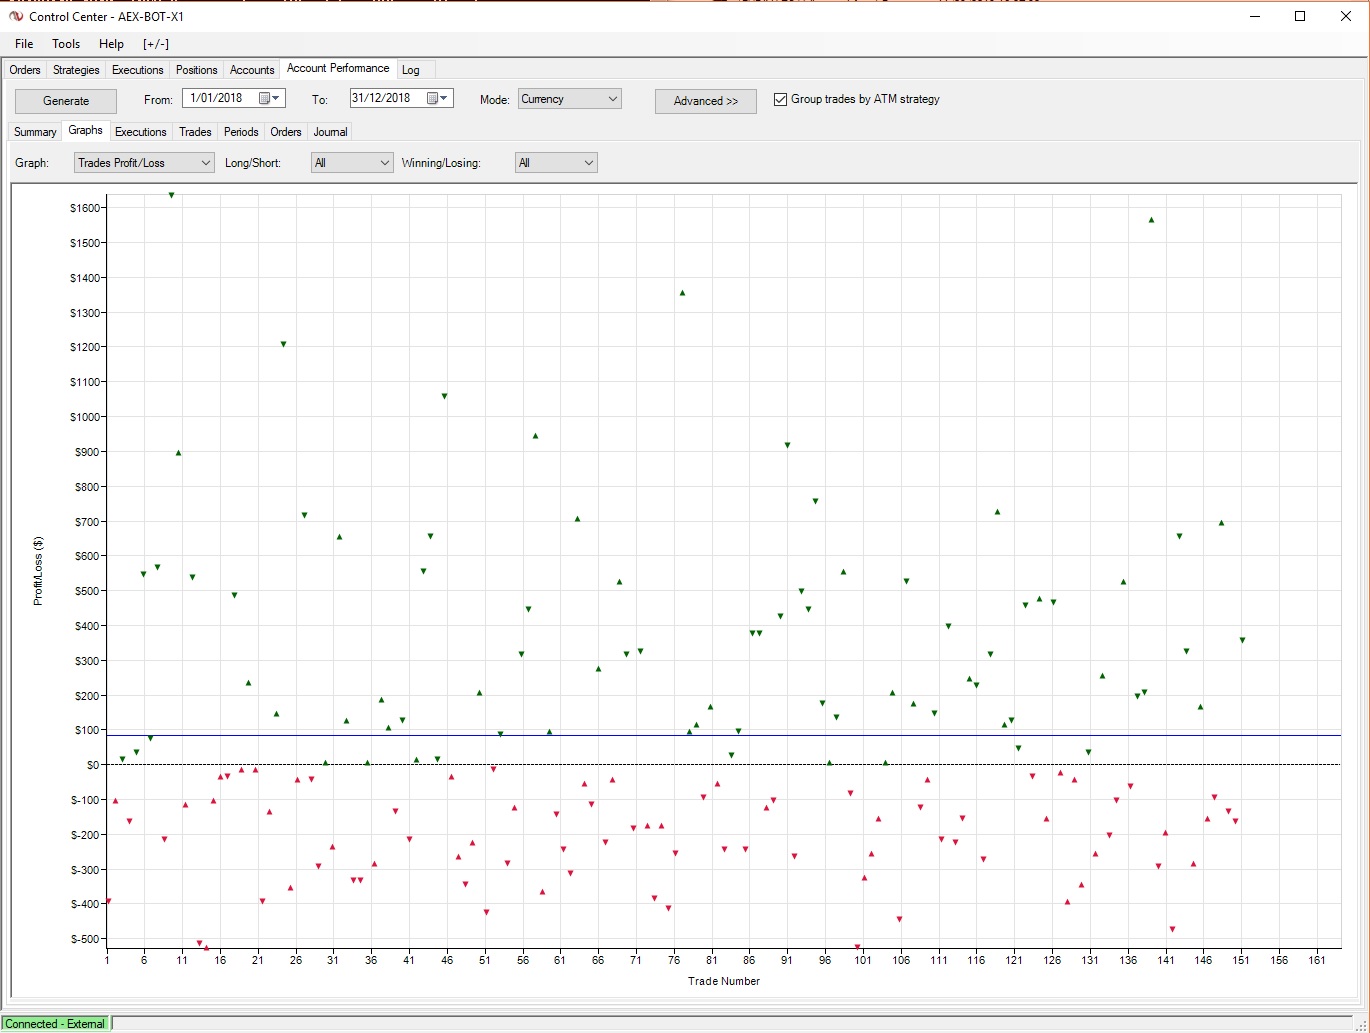Click the green trade marker near $1350 above trade 77

coord(682,293)
